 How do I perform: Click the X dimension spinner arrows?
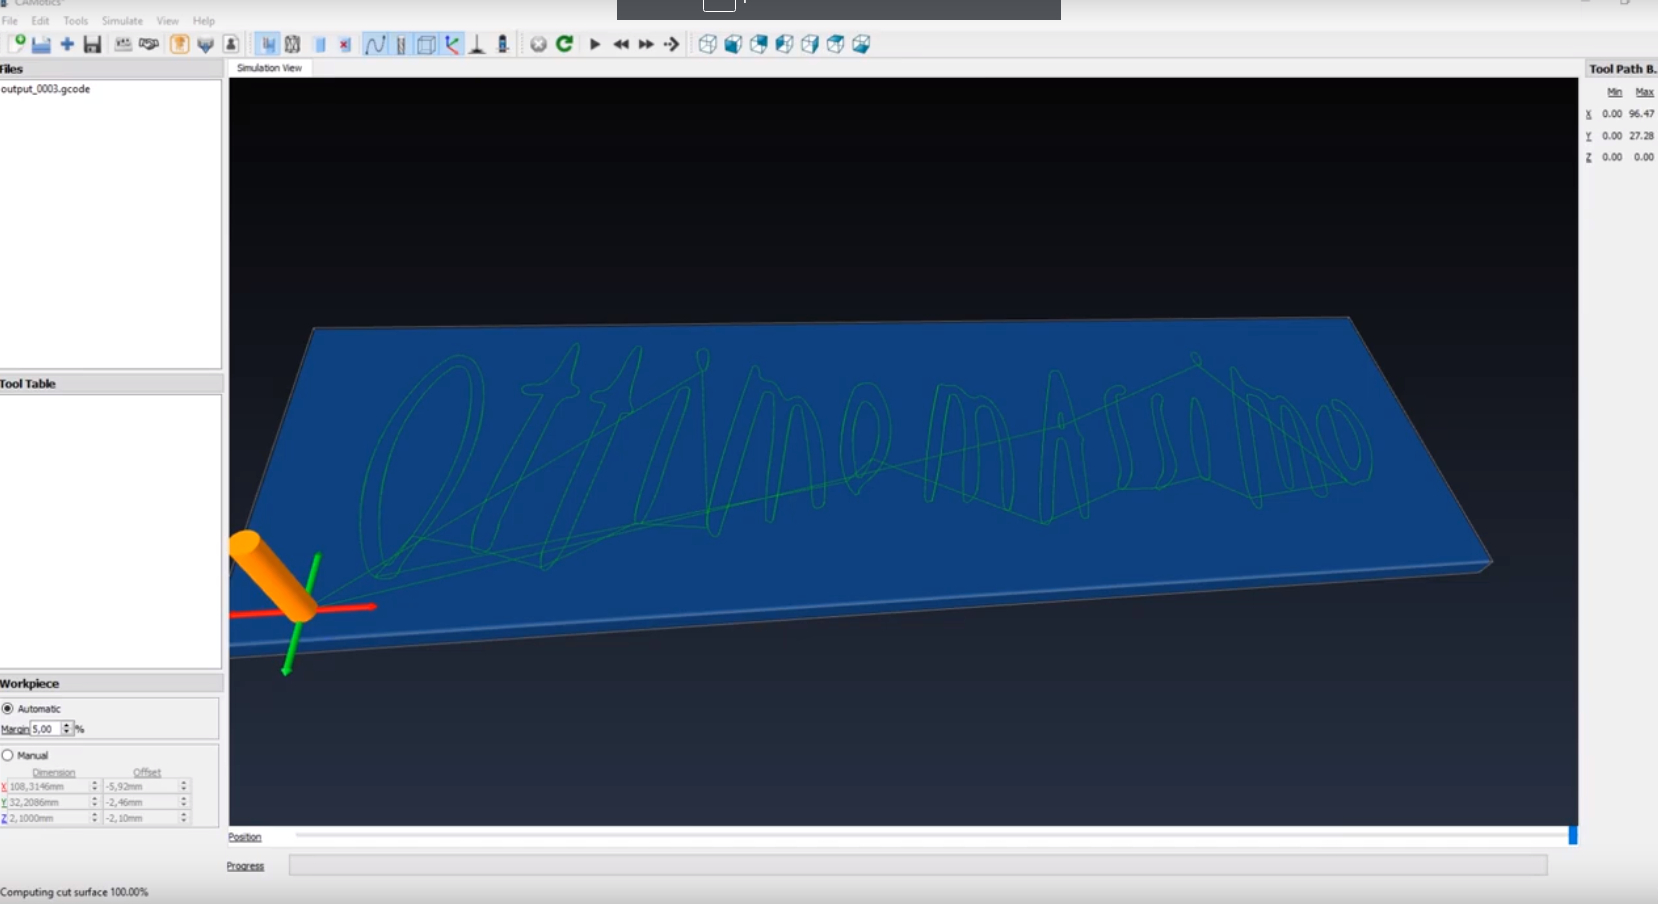[95, 787]
